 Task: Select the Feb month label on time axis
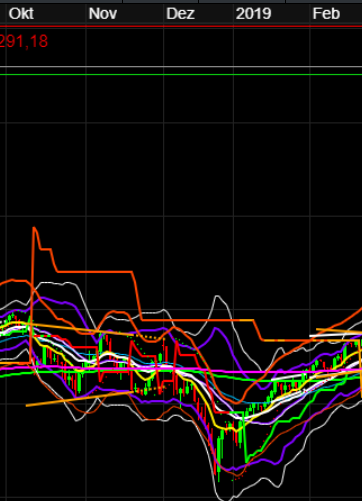[x=326, y=14]
